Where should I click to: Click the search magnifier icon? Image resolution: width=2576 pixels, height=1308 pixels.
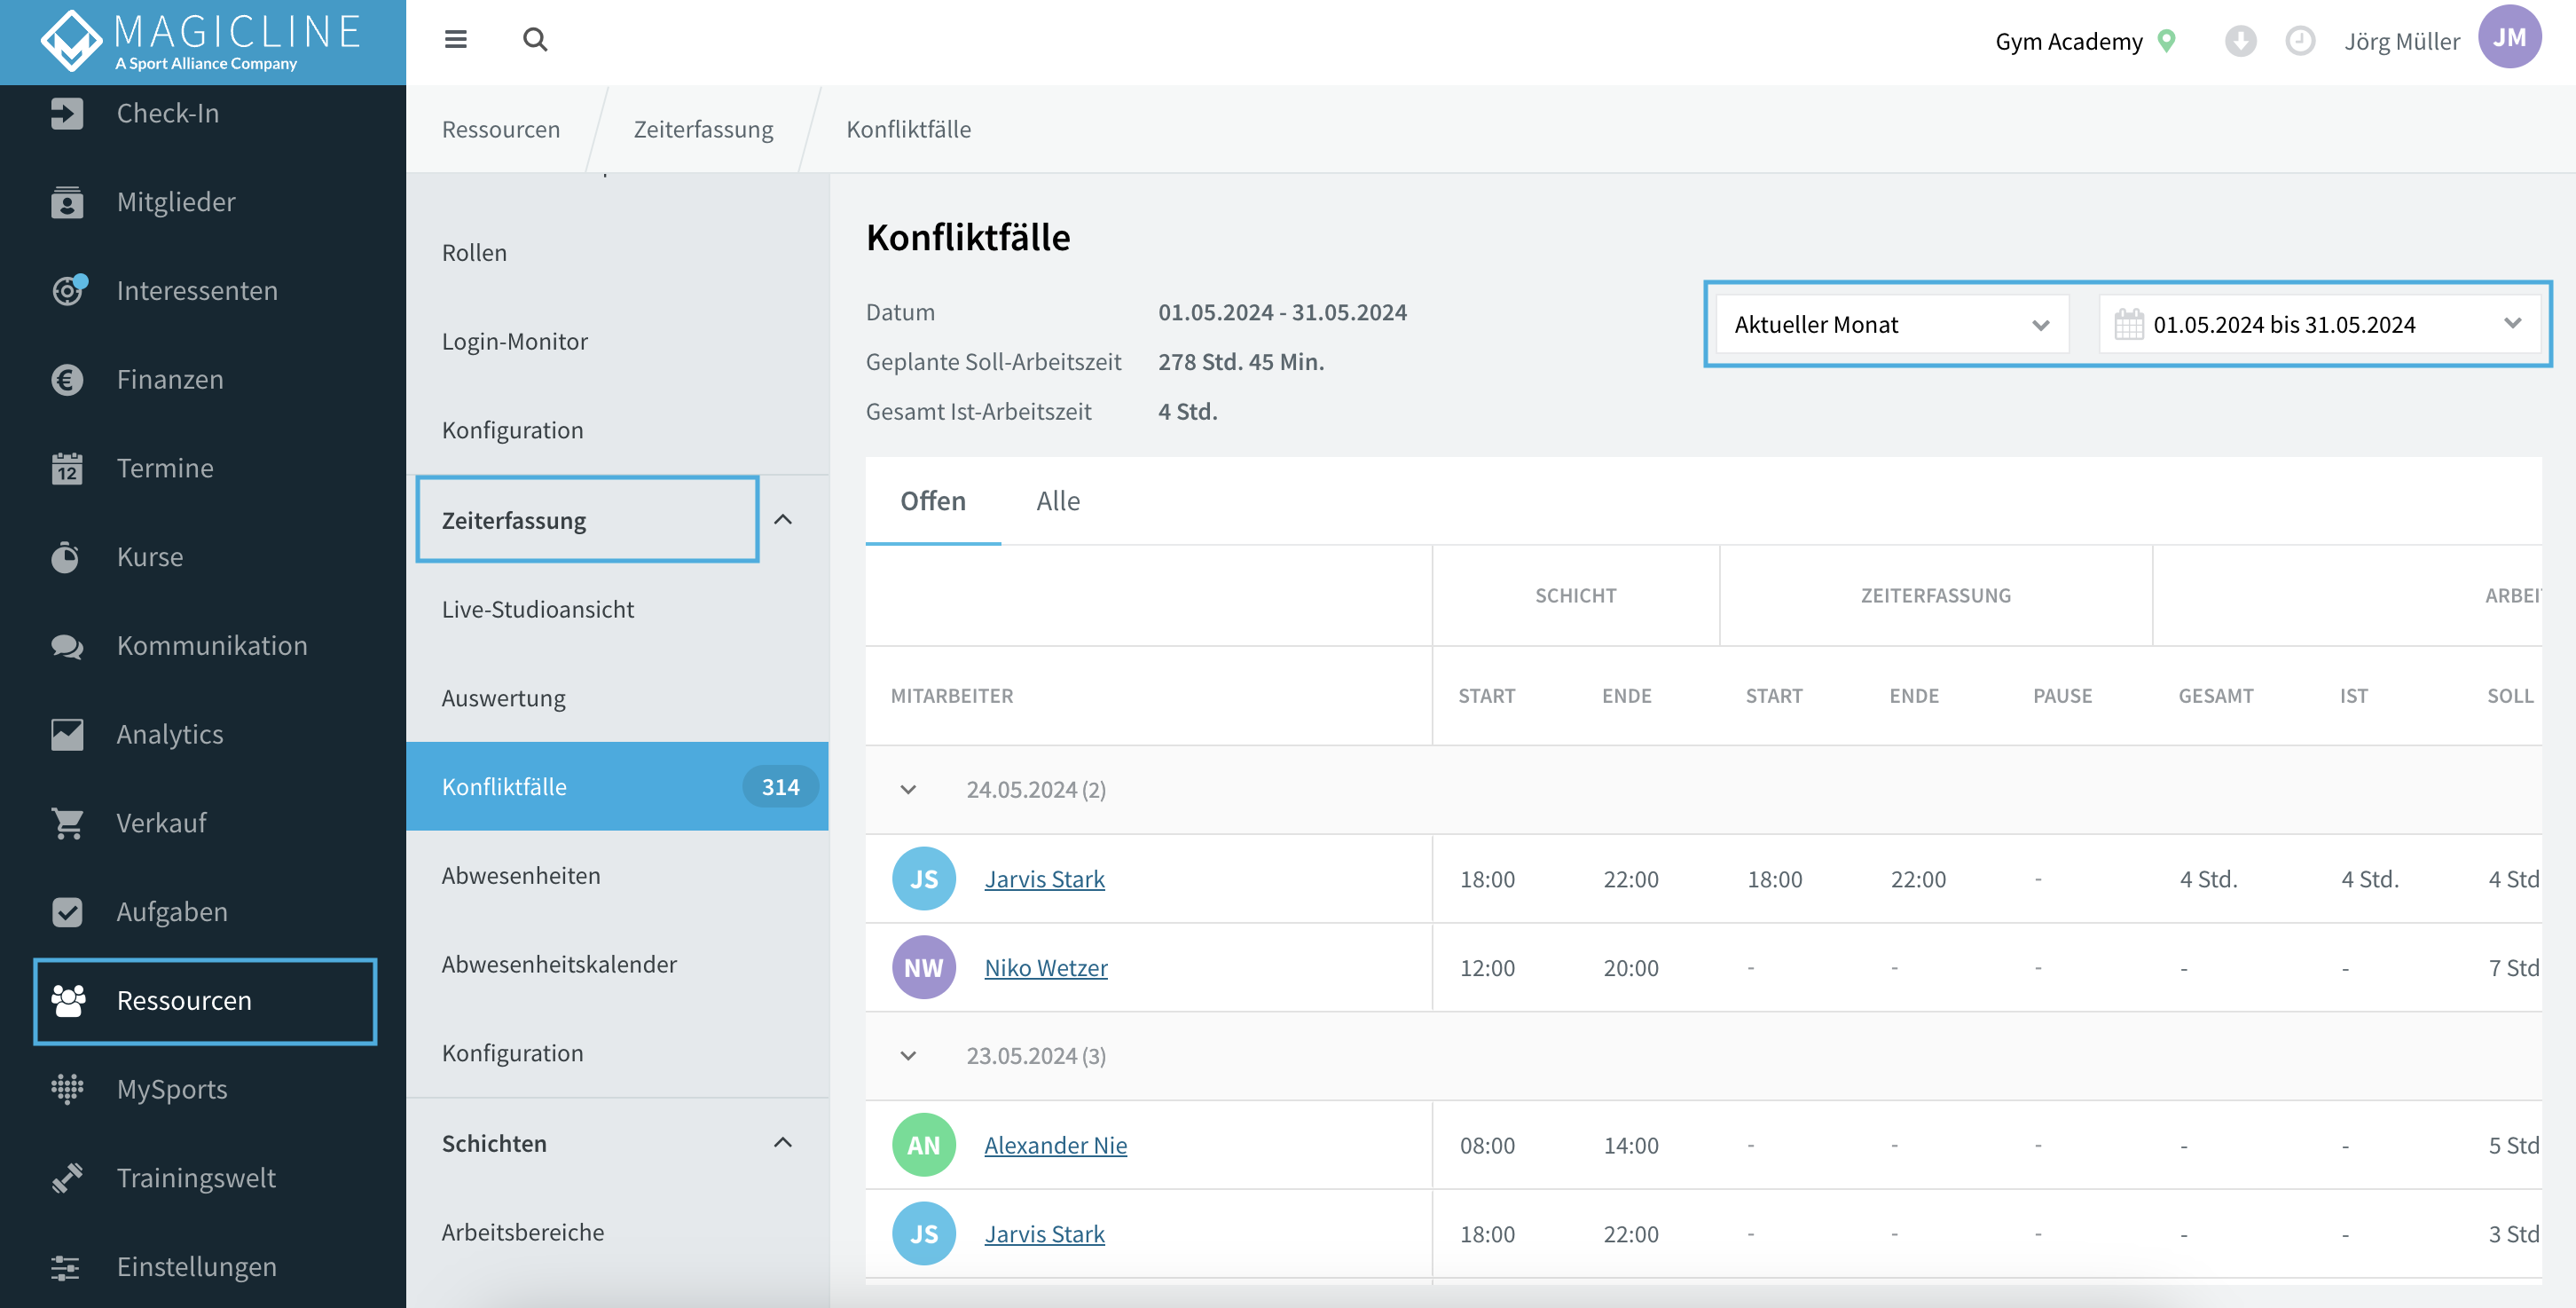point(535,40)
